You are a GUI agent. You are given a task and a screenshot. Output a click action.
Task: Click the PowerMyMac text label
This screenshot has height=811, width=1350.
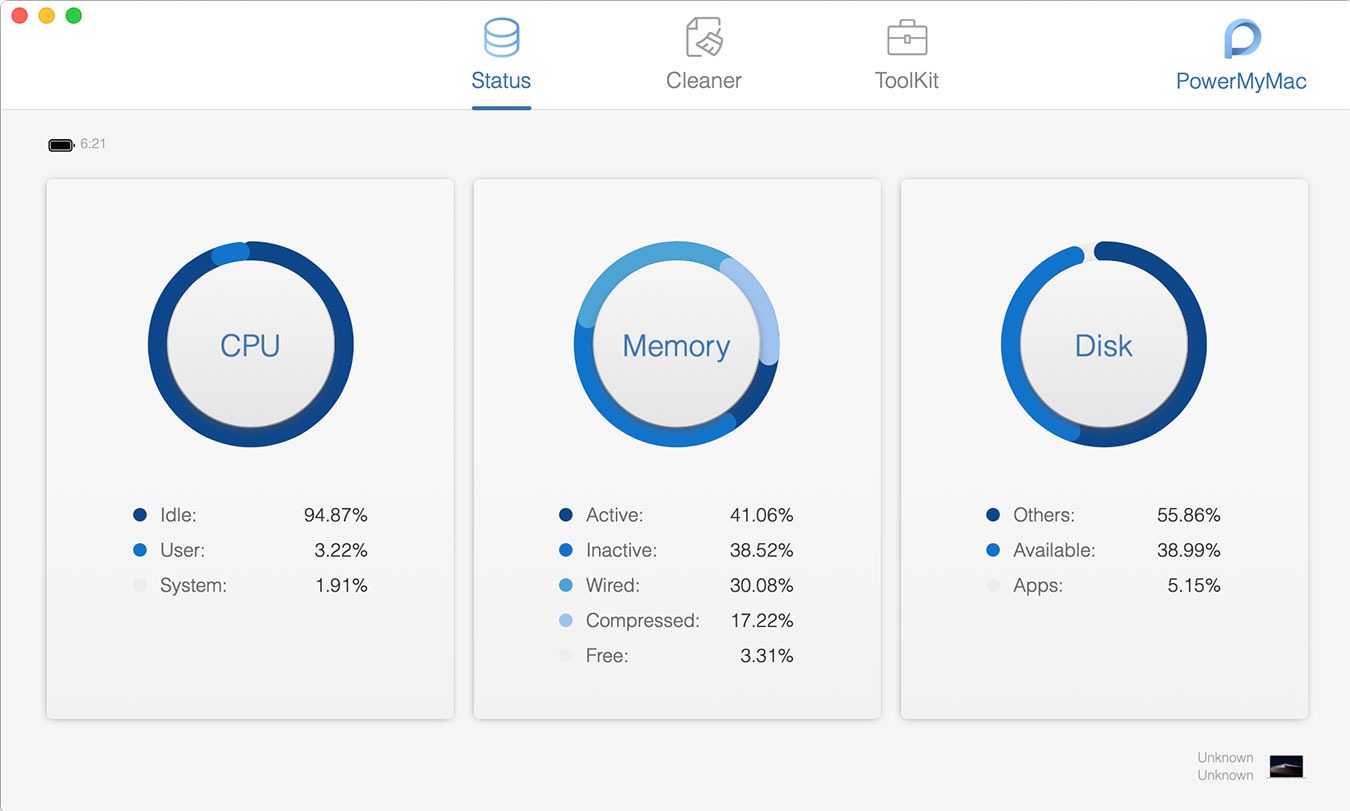click(x=1241, y=82)
